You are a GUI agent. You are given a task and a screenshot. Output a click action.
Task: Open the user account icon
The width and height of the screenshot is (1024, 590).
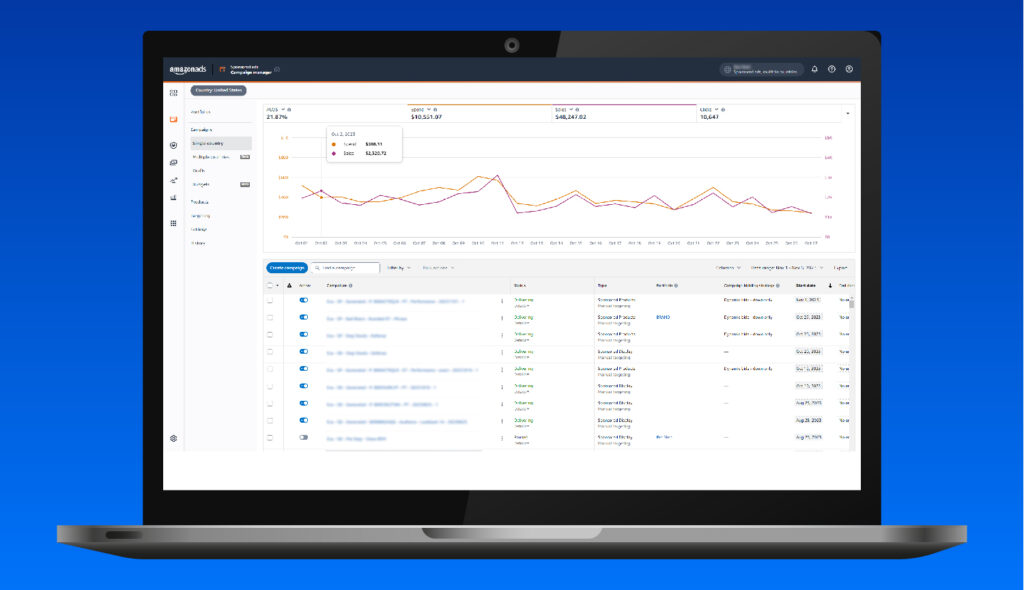[x=849, y=69]
